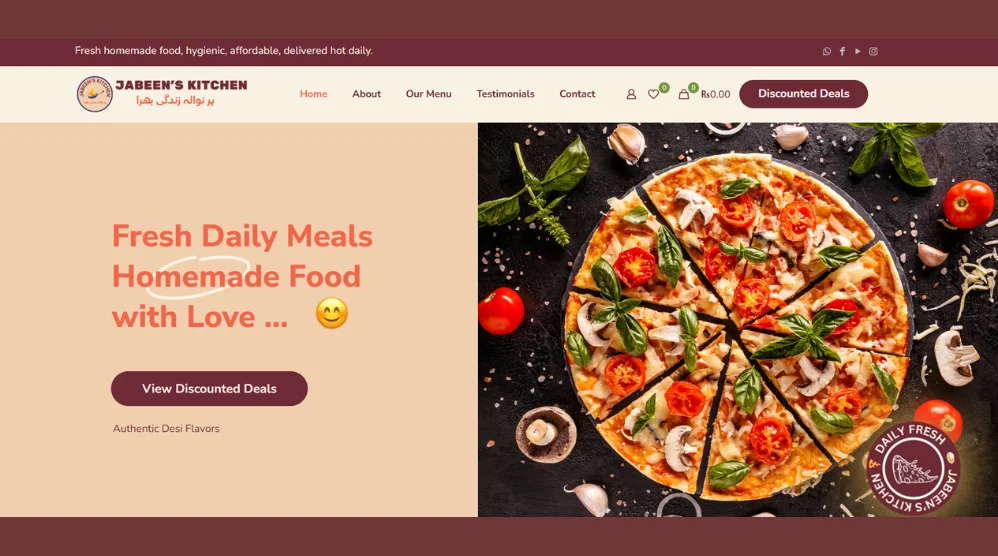Image resolution: width=998 pixels, height=556 pixels.
Task: Click the Discounted Deals header button
Action: point(803,94)
